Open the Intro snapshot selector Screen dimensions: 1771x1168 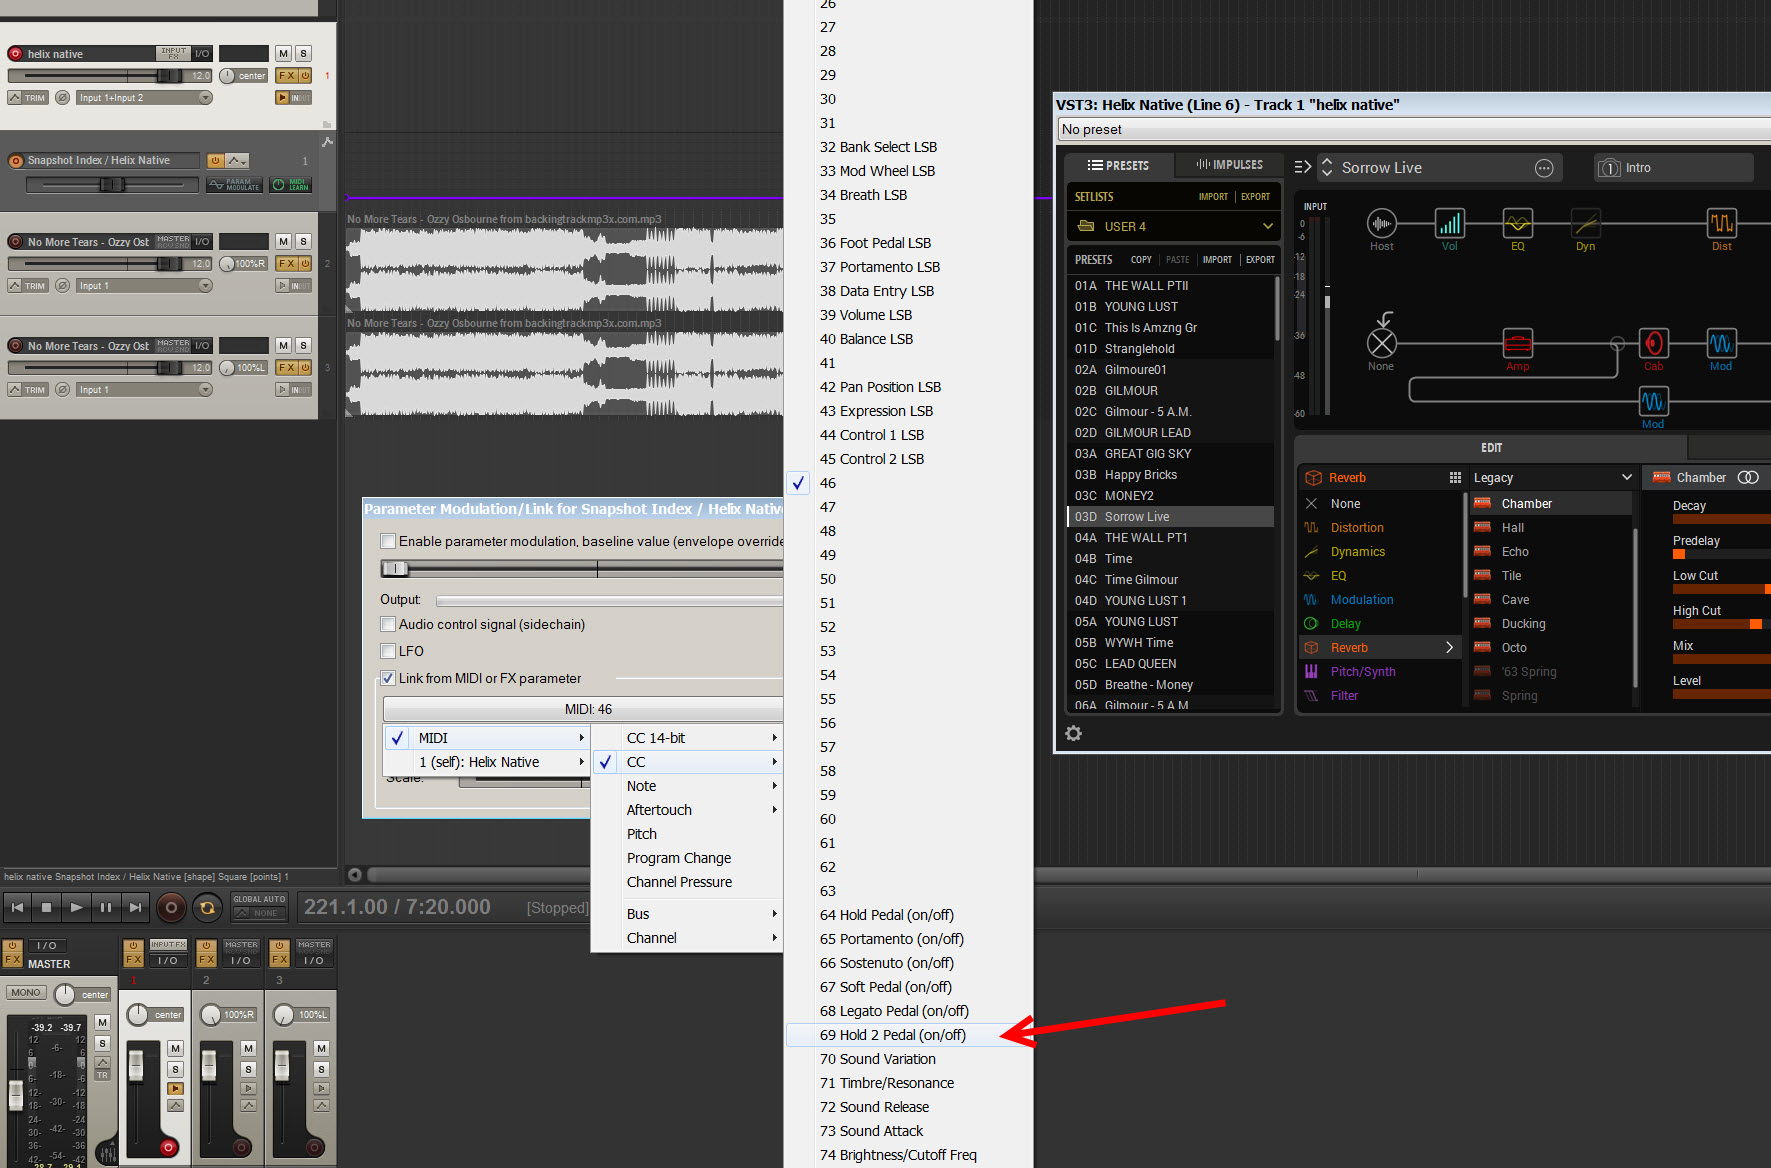pos(1673,168)
